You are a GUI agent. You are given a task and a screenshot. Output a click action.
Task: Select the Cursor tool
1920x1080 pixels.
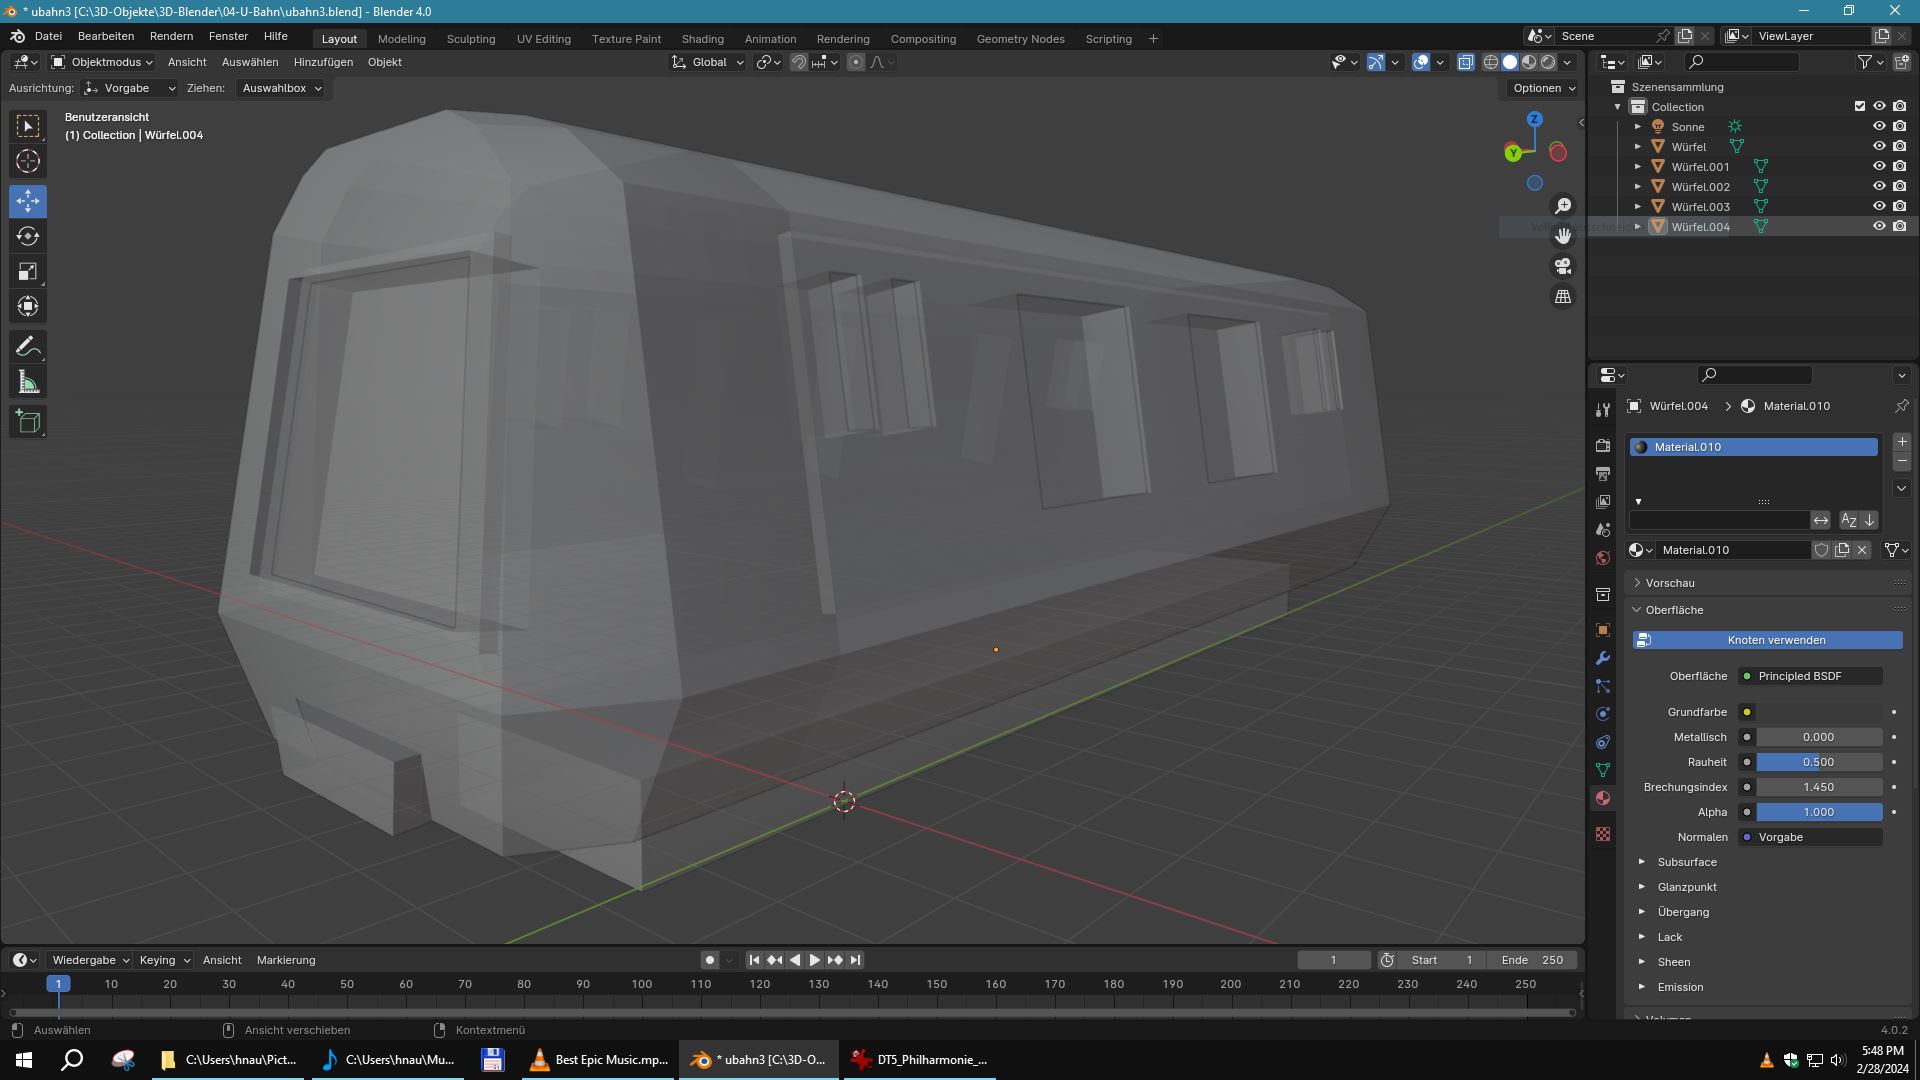point(28,161)
